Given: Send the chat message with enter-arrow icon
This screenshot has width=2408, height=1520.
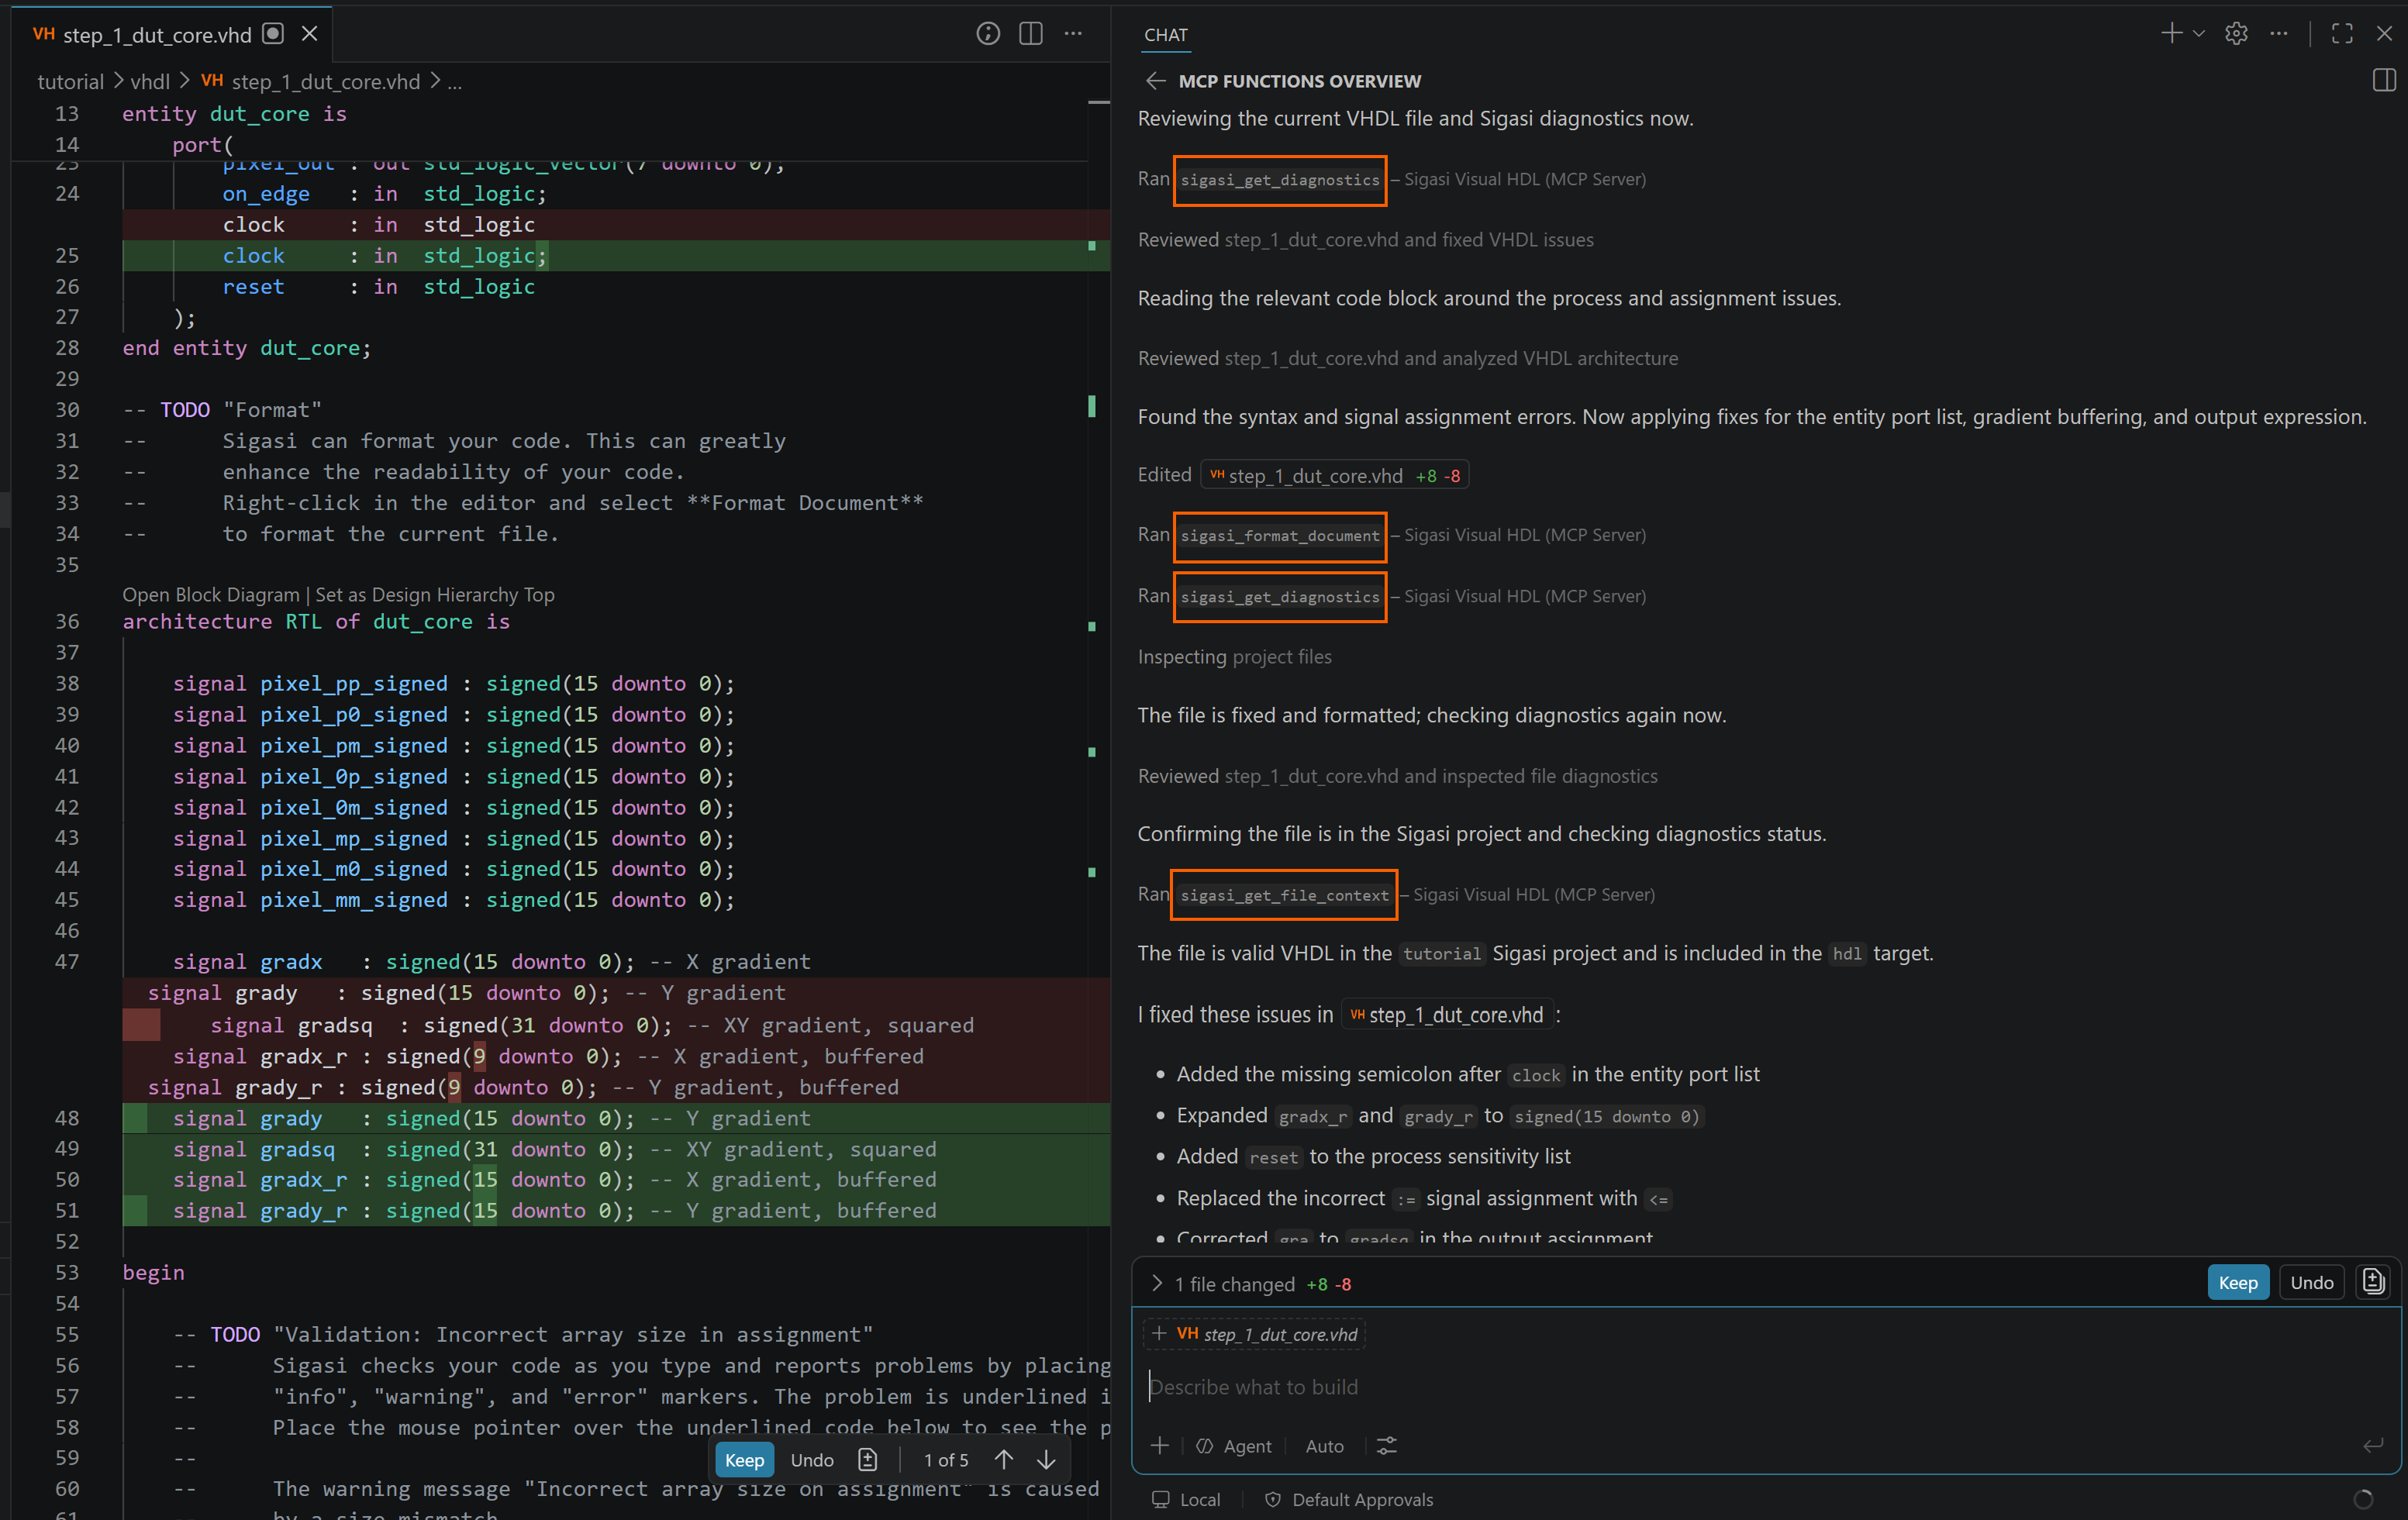Looking at the screenshot, I should point(2373,1446).
